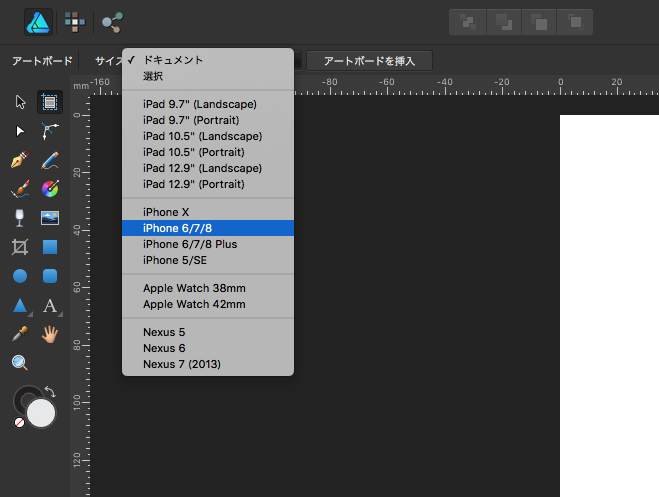This screenshot has width=659, height=497.
Task: Choose iPad 12.9" (Portrait) preset
Action: pyautogui.click(x=208, y=184)
